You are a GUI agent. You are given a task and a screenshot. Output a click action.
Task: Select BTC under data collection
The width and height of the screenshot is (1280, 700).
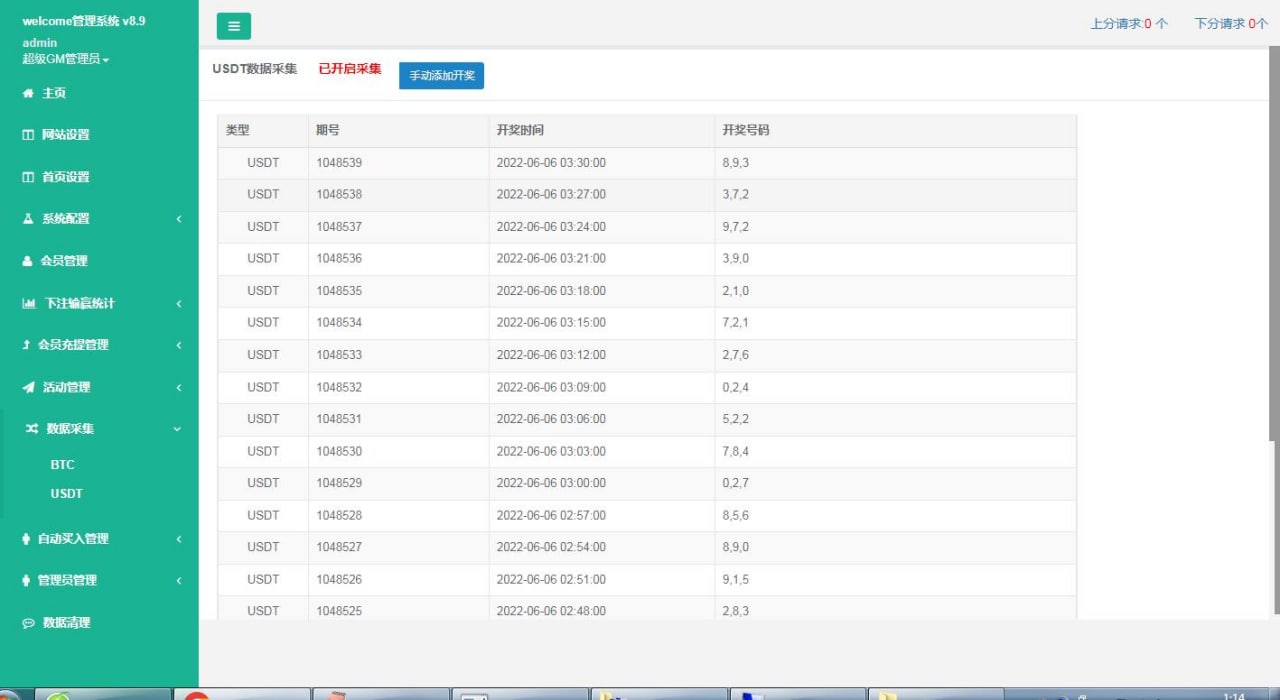coord(62,465)
